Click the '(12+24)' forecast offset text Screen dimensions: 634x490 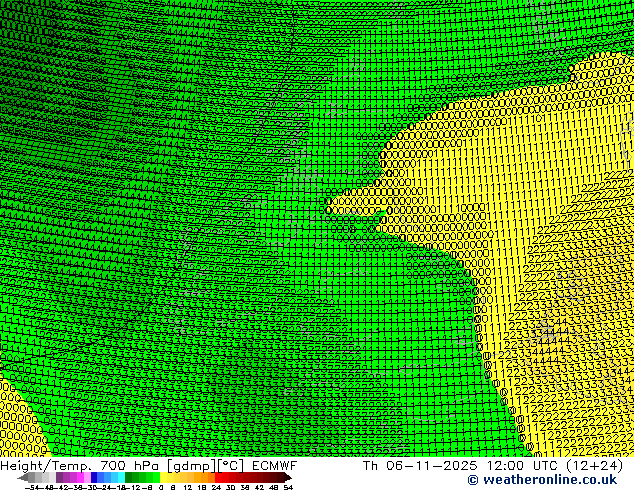point(595,466)
